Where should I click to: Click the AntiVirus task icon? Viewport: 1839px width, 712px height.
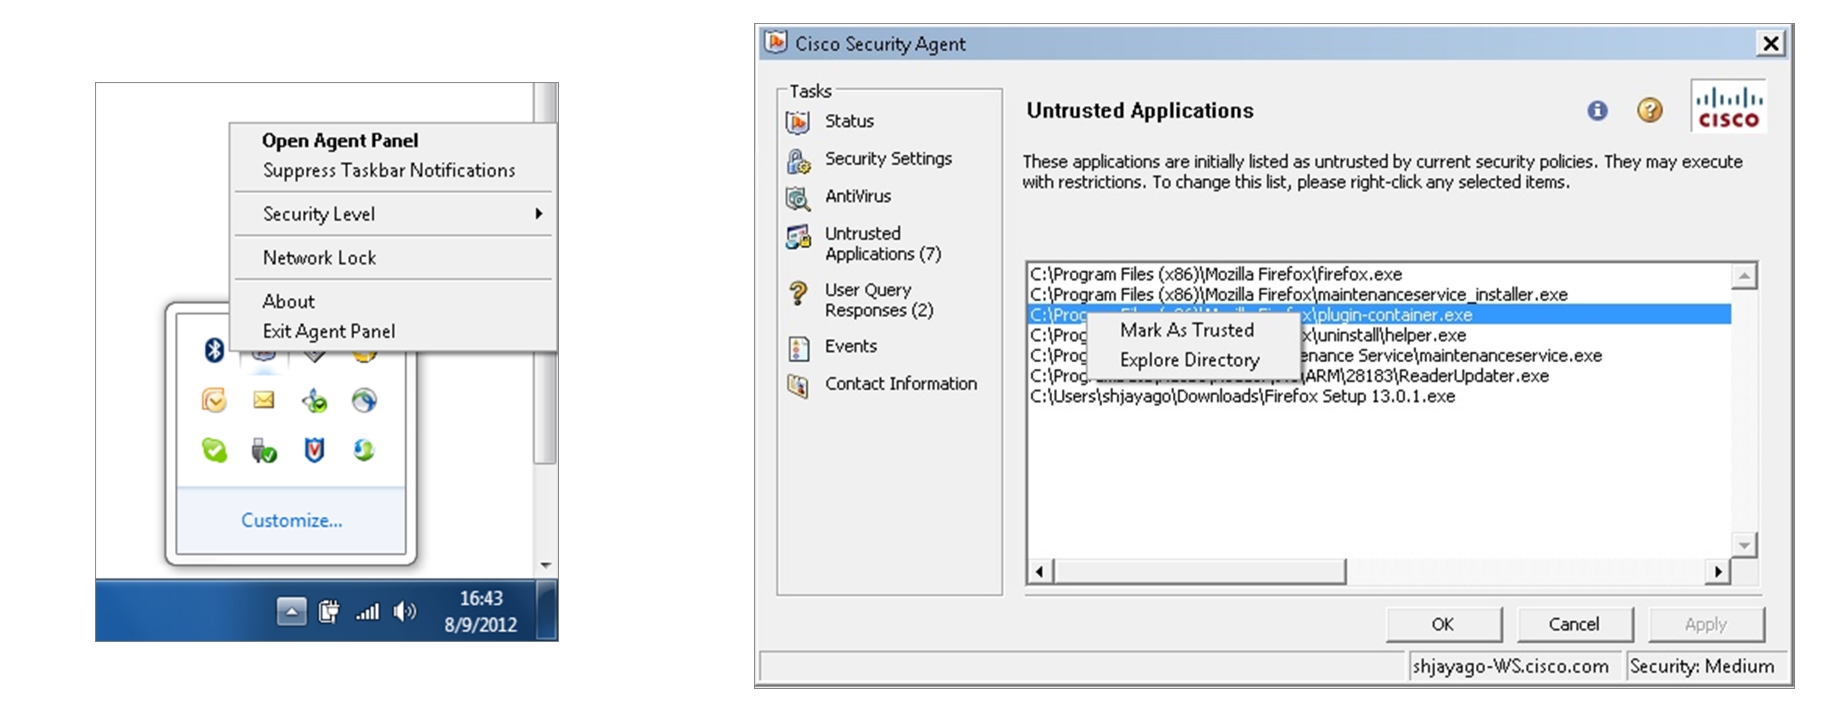click(x=798, y=198)
